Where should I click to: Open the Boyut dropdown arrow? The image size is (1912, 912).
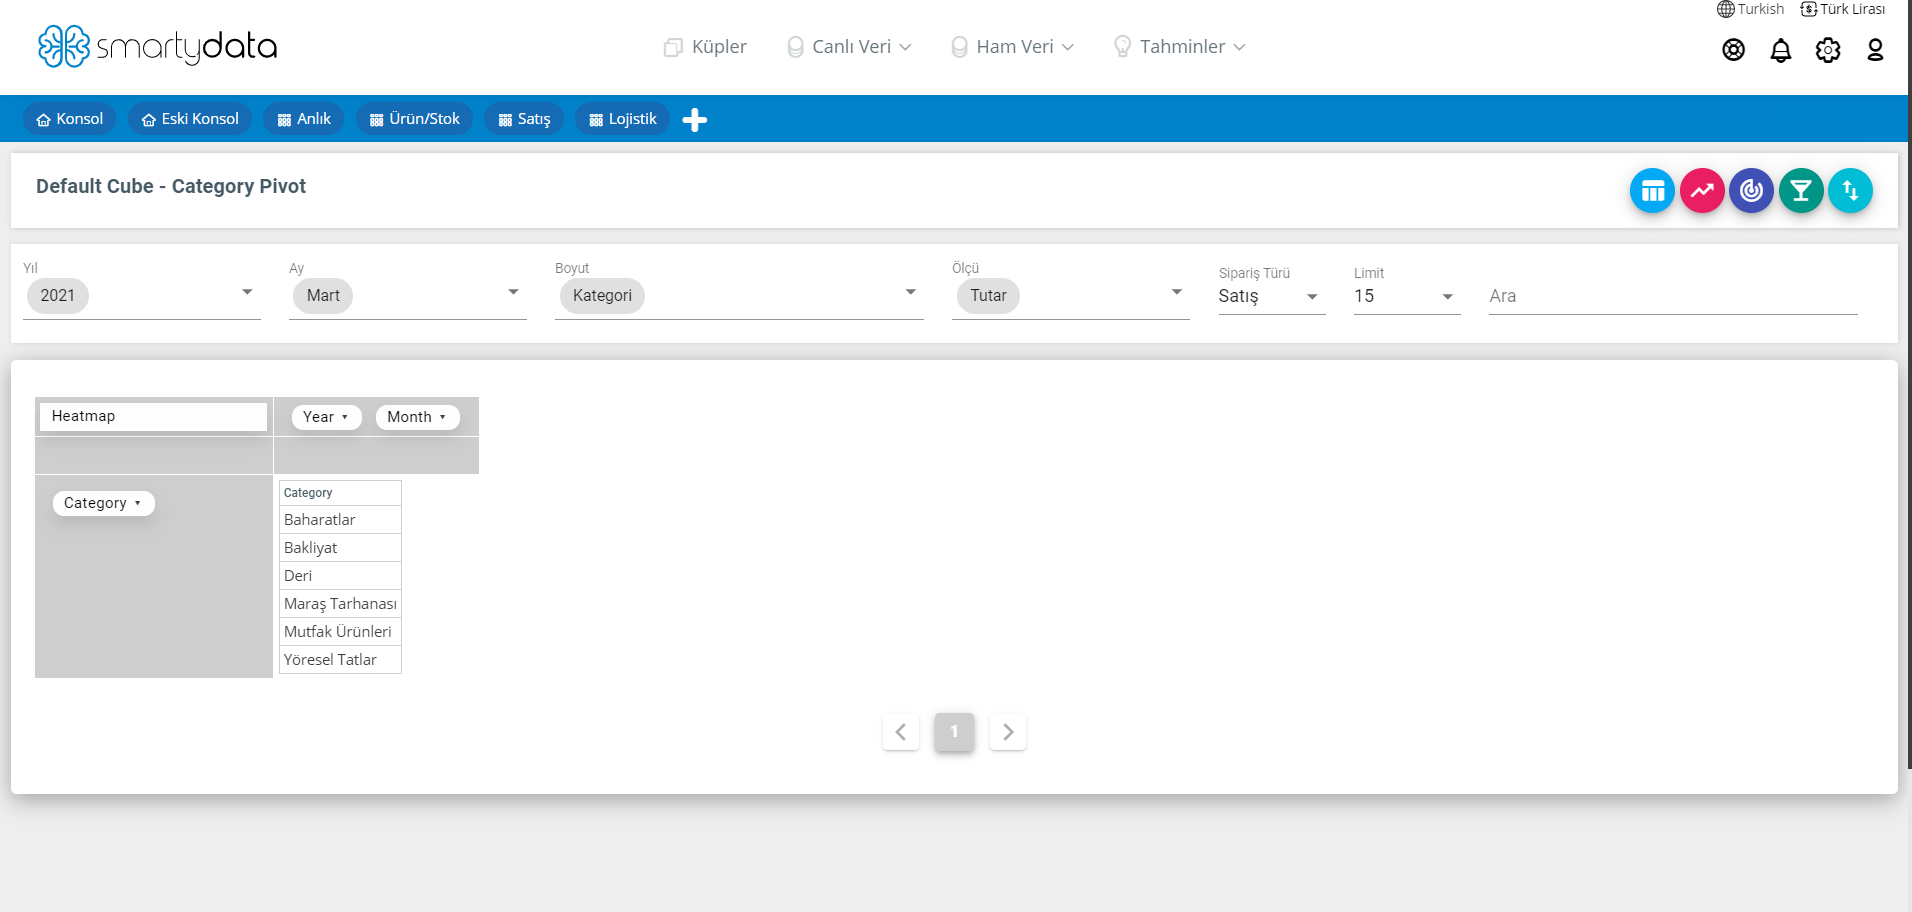tap(910, 292)
